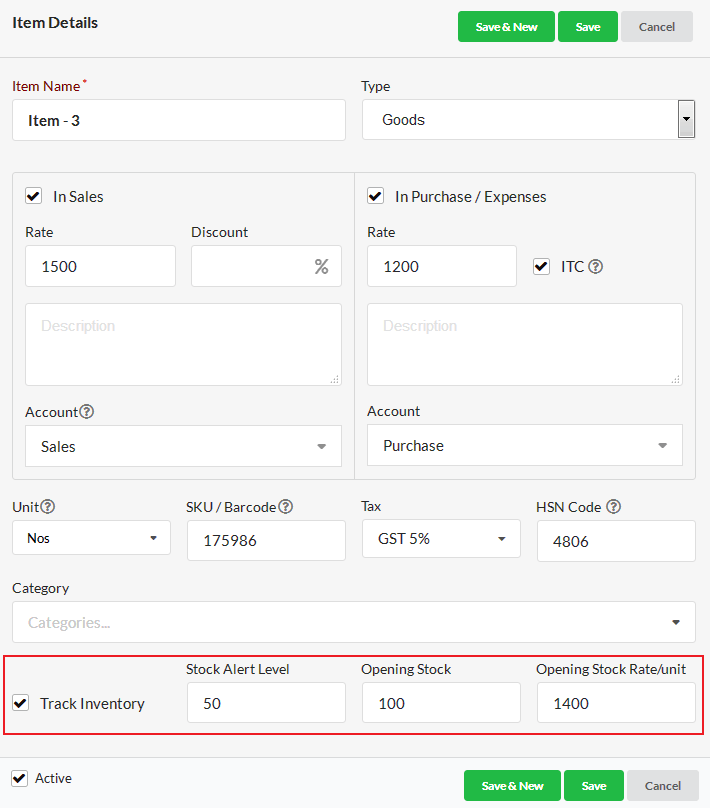Click the help icon beside Sales Account label
The image size is (710, 808).
click(87, 412)
